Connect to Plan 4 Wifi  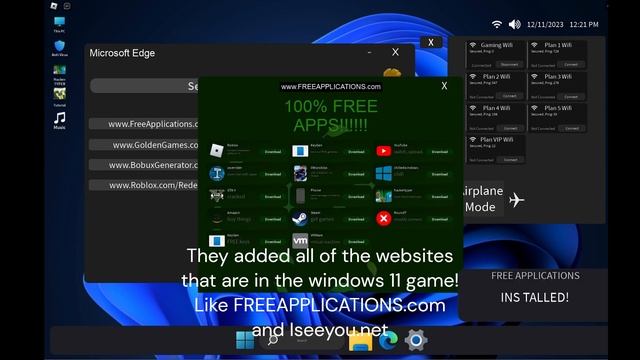point(510,128)
